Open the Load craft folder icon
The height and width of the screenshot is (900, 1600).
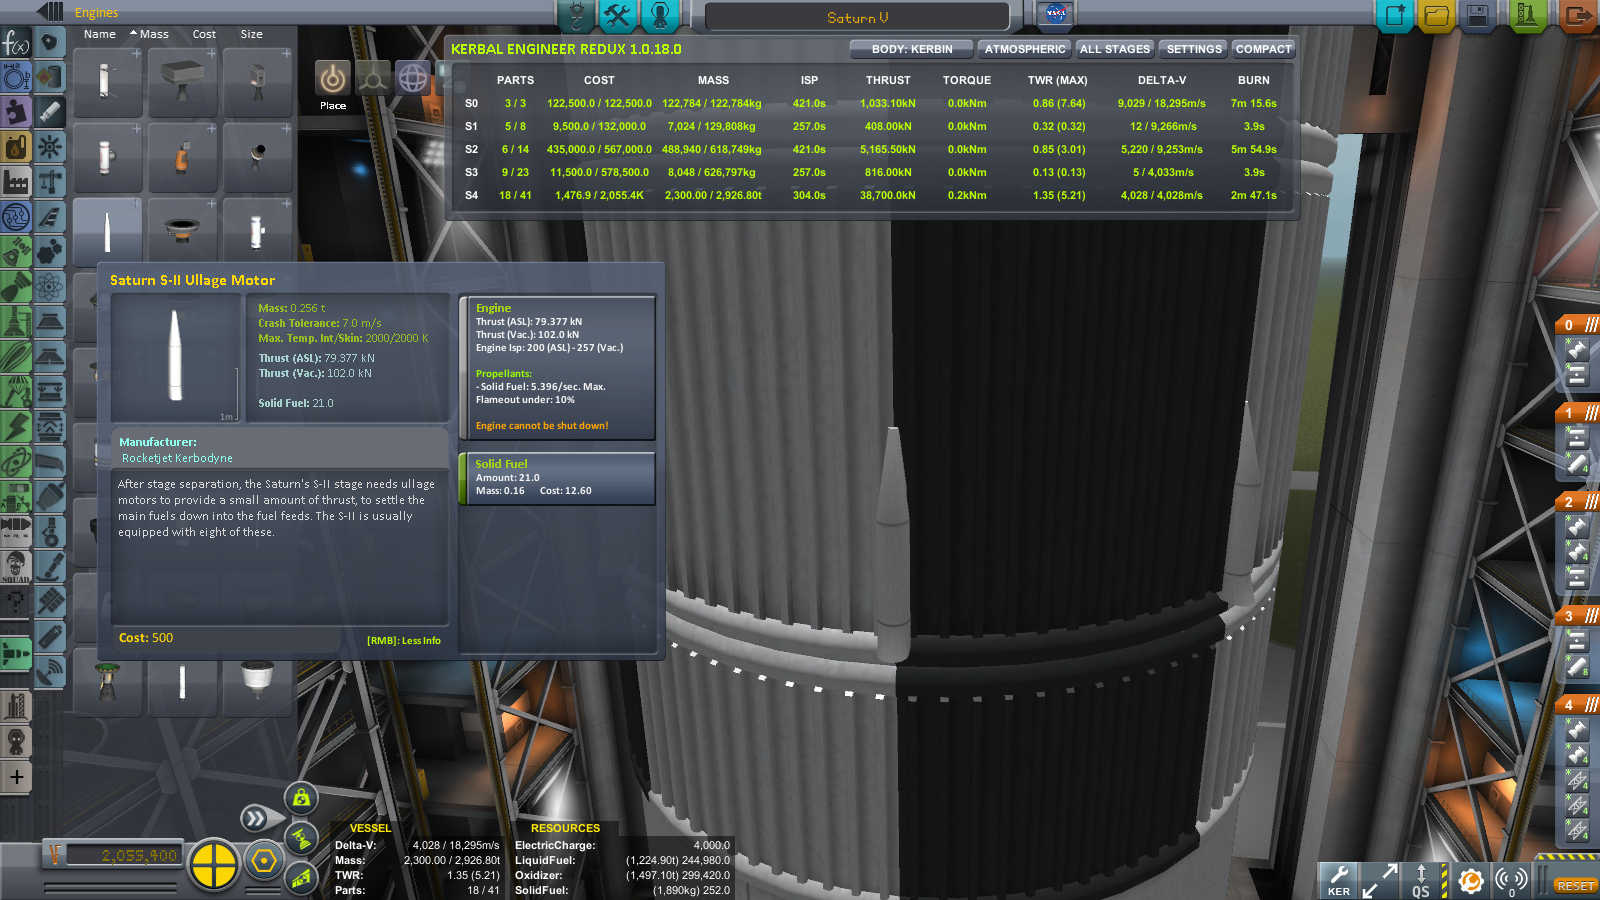pyautogui.click(x=1436, y=16)
